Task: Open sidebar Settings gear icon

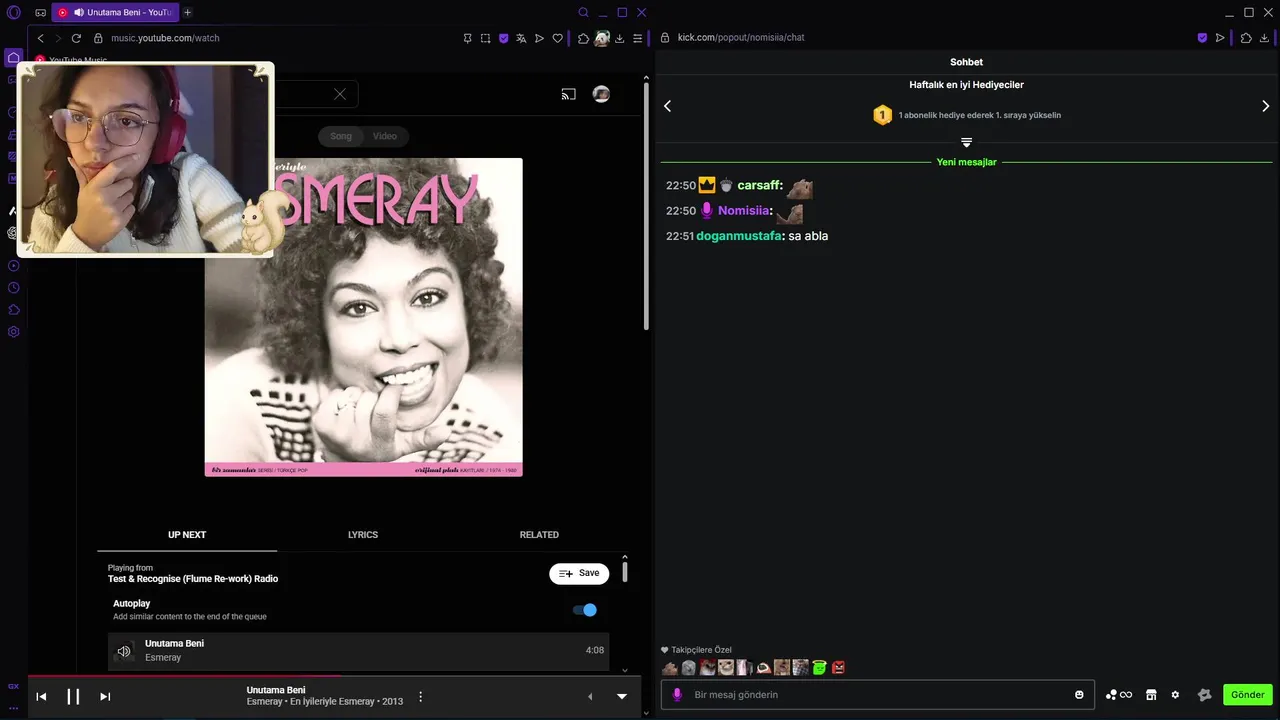Action: point(13,332)
